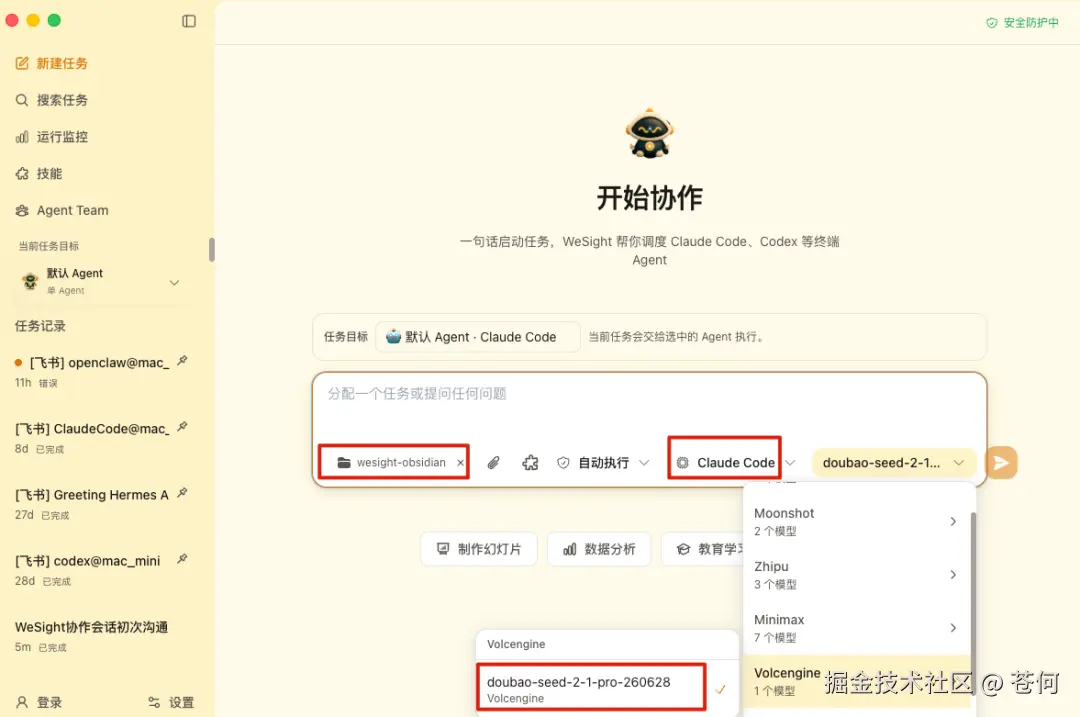
Task: Click the orange send button
Action: point(1001,463)
